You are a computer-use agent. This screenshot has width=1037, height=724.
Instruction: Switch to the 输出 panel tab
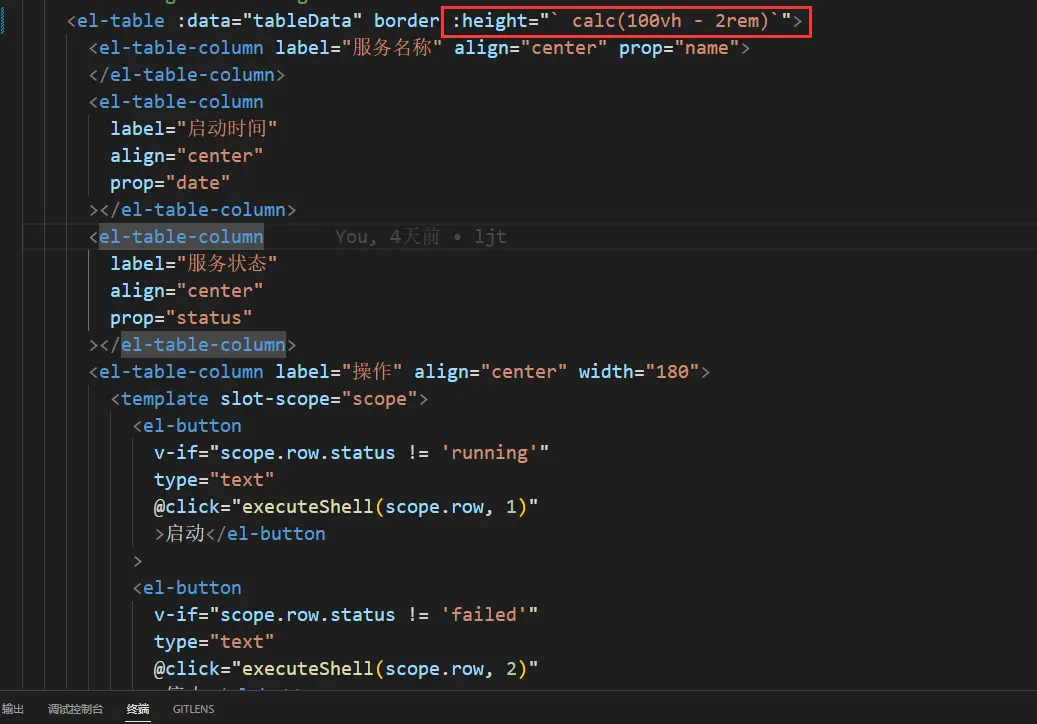[13, 709]
